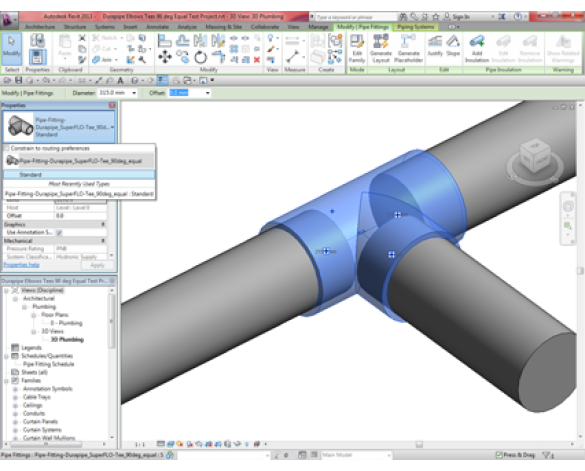The image size is (585, 471).
Task: Expand the Cable Trays family node
Action: [15, 397]
